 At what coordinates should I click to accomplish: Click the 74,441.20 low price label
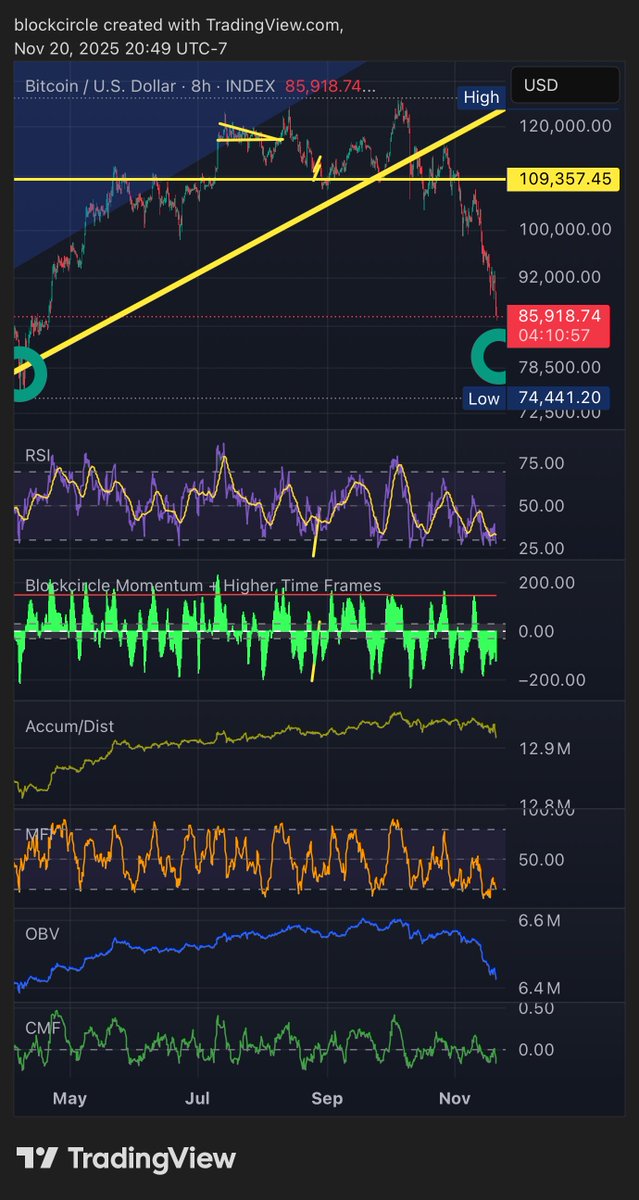point(560,398)
